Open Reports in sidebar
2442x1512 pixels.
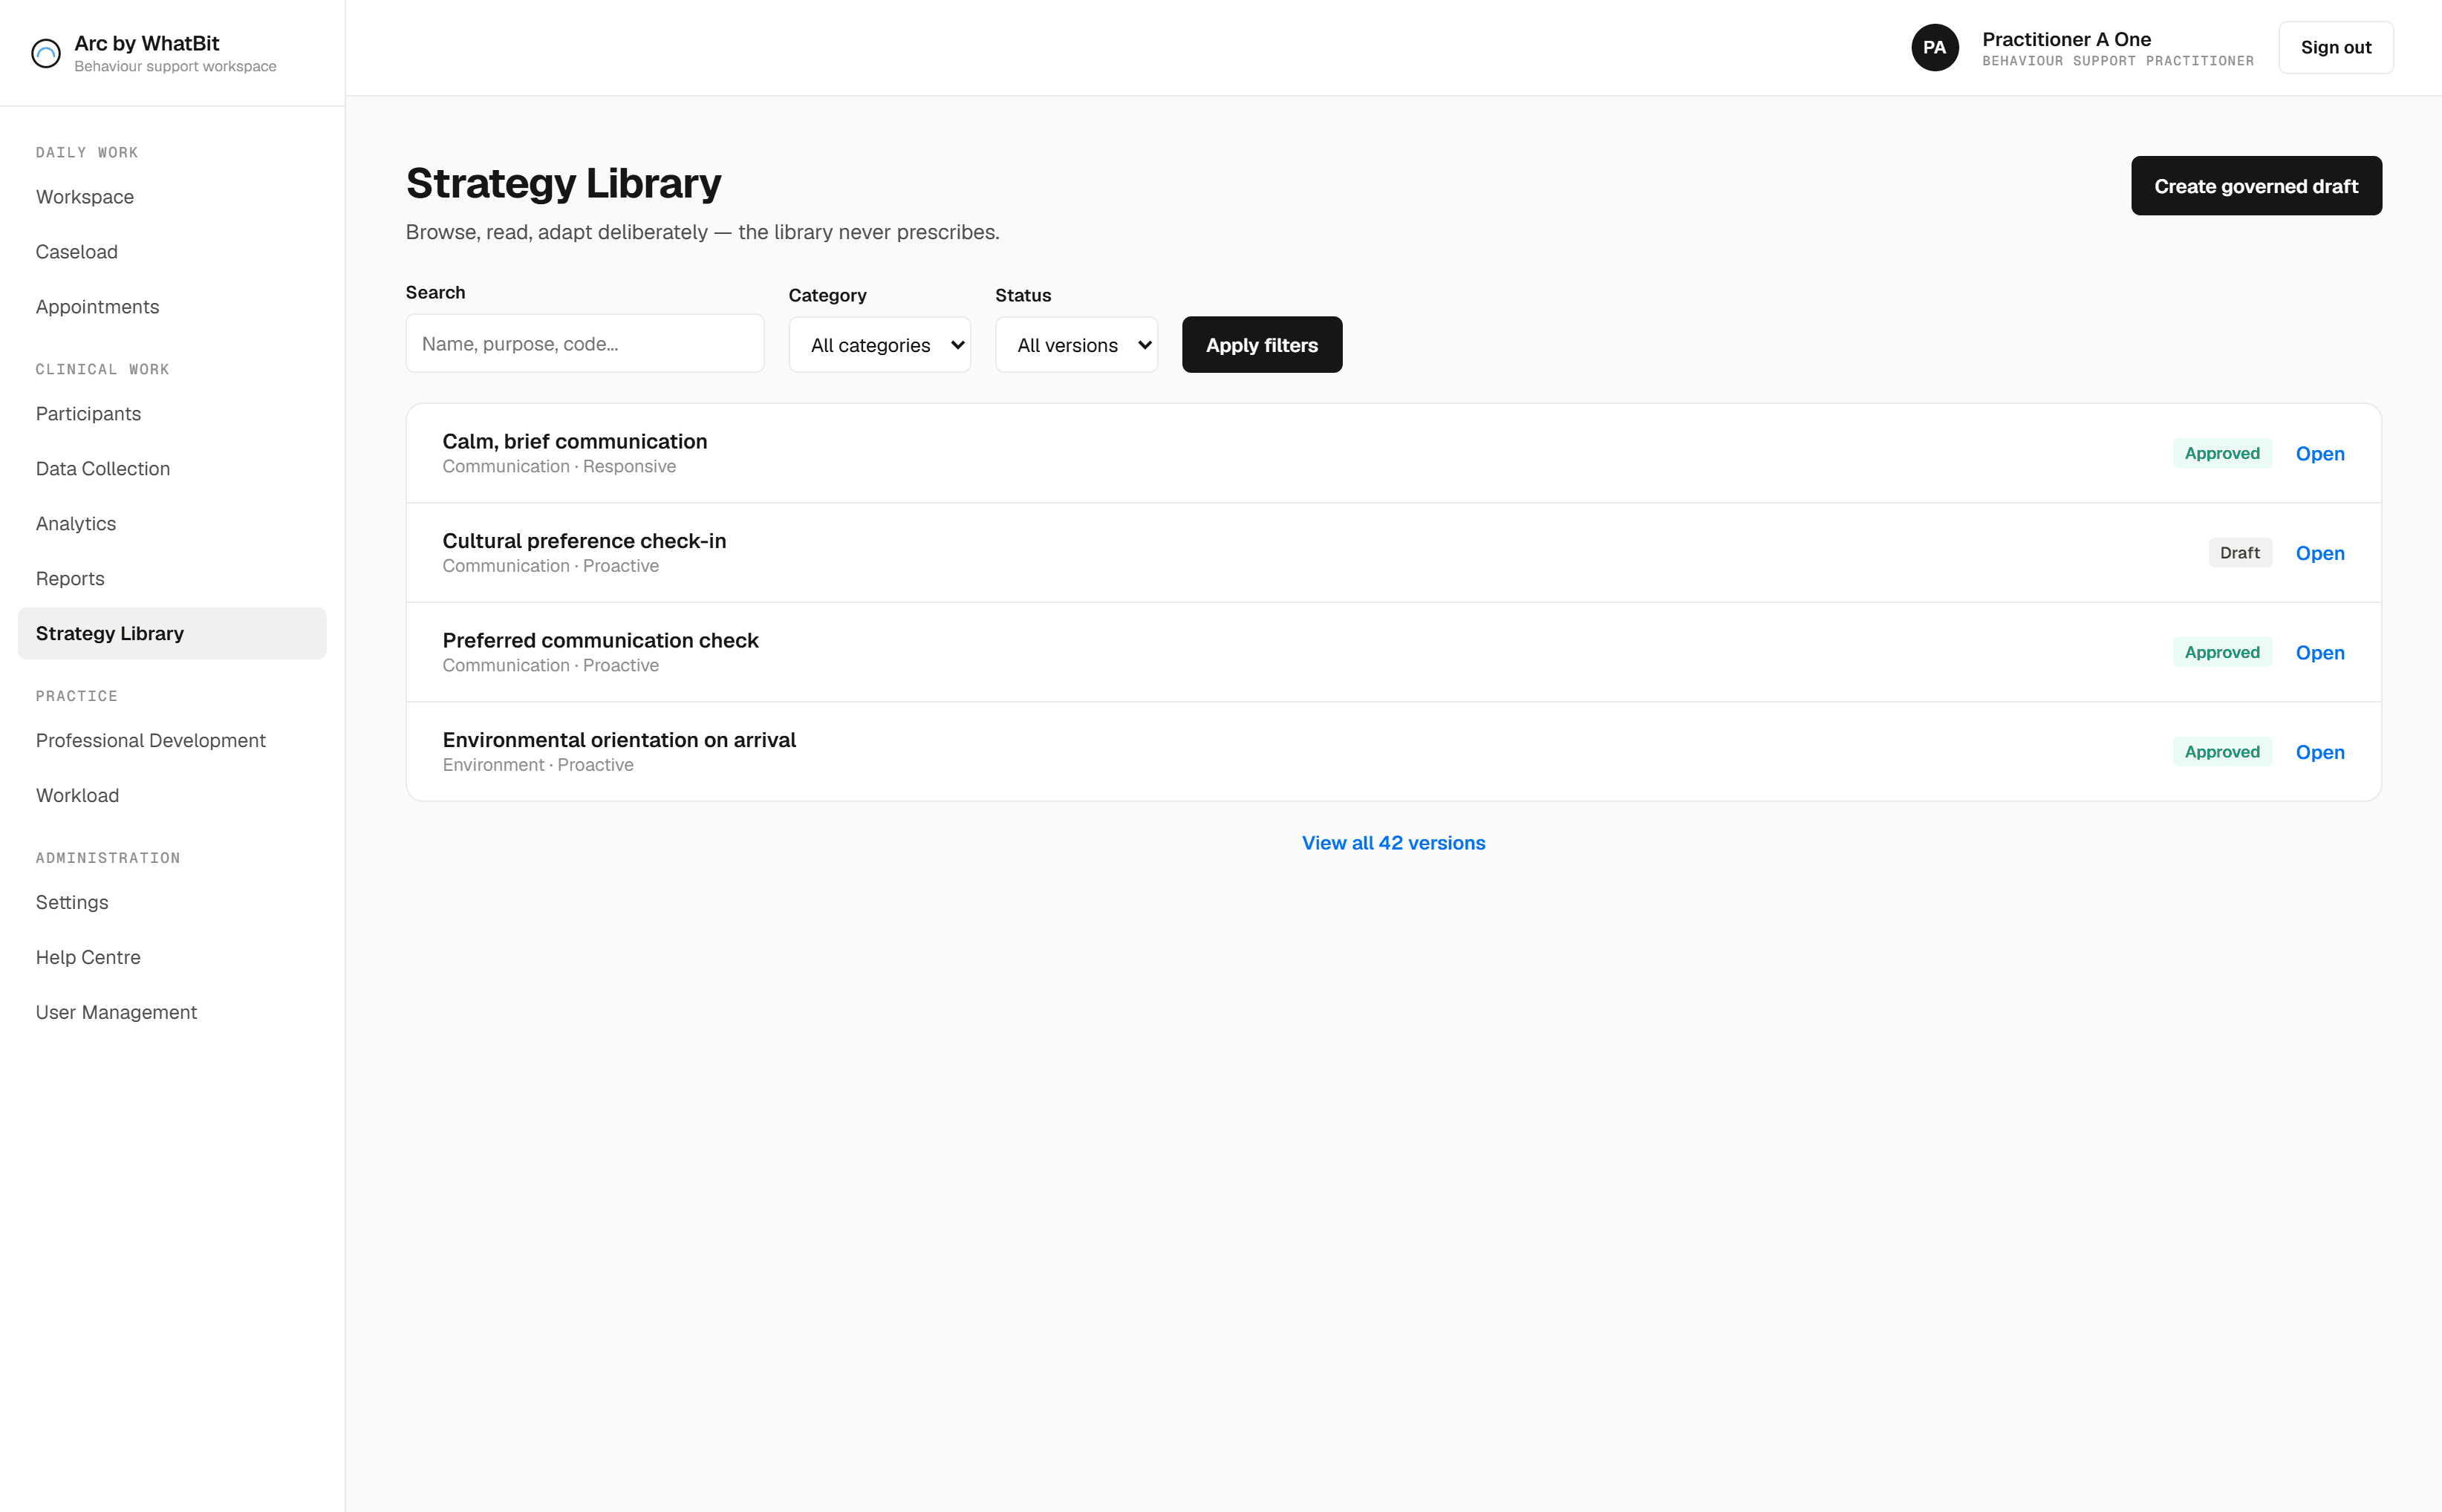point(172,579)
